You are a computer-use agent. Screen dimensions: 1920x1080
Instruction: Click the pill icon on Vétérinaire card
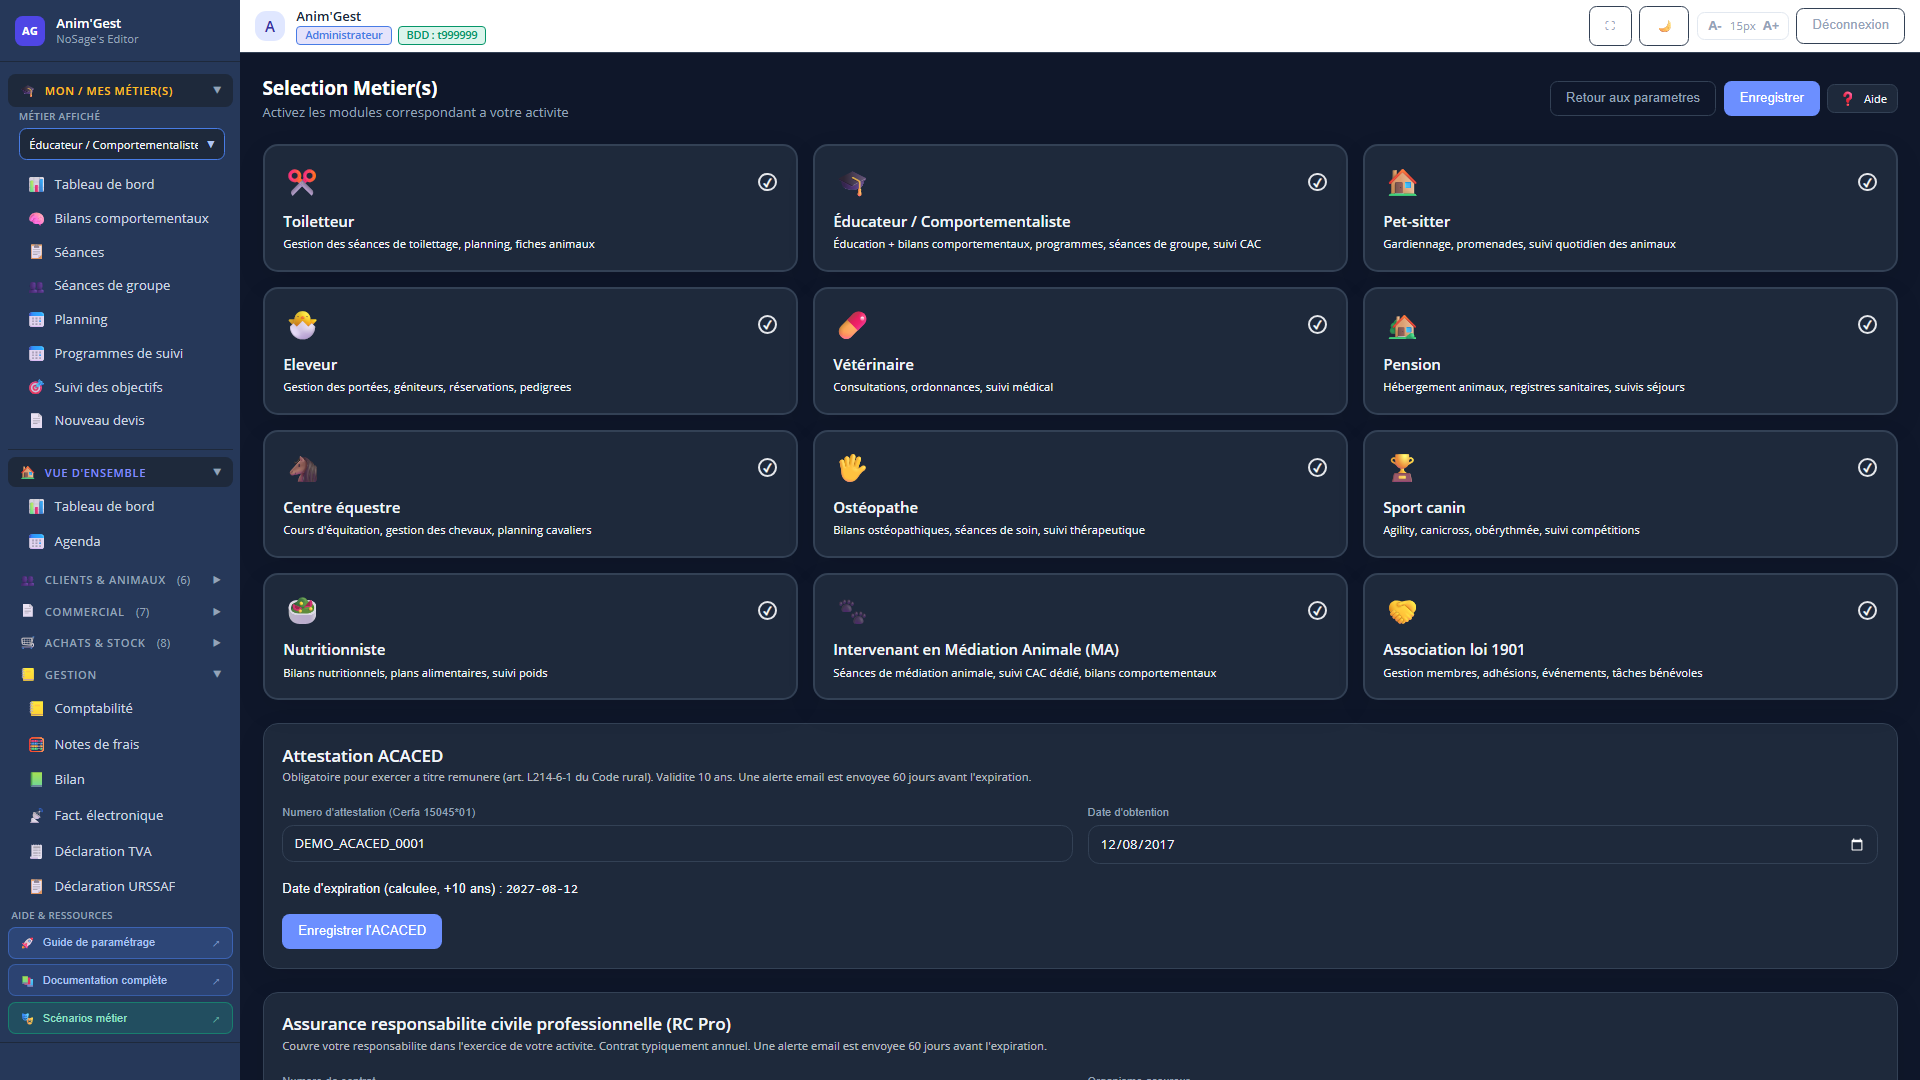tap(852, 325)
